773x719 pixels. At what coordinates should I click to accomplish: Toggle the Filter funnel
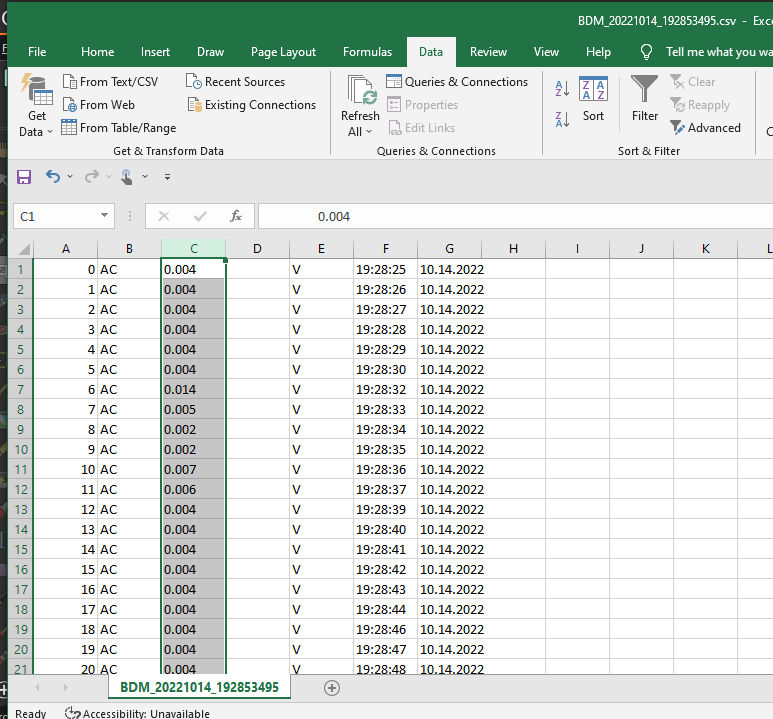tap(644, 99)
